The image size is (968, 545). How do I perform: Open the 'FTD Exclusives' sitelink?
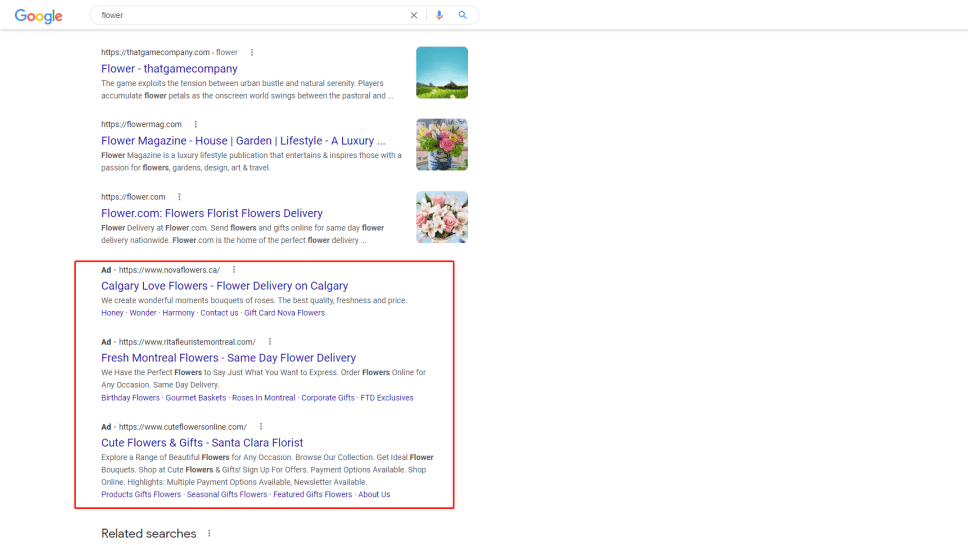[x=387, y=398]
